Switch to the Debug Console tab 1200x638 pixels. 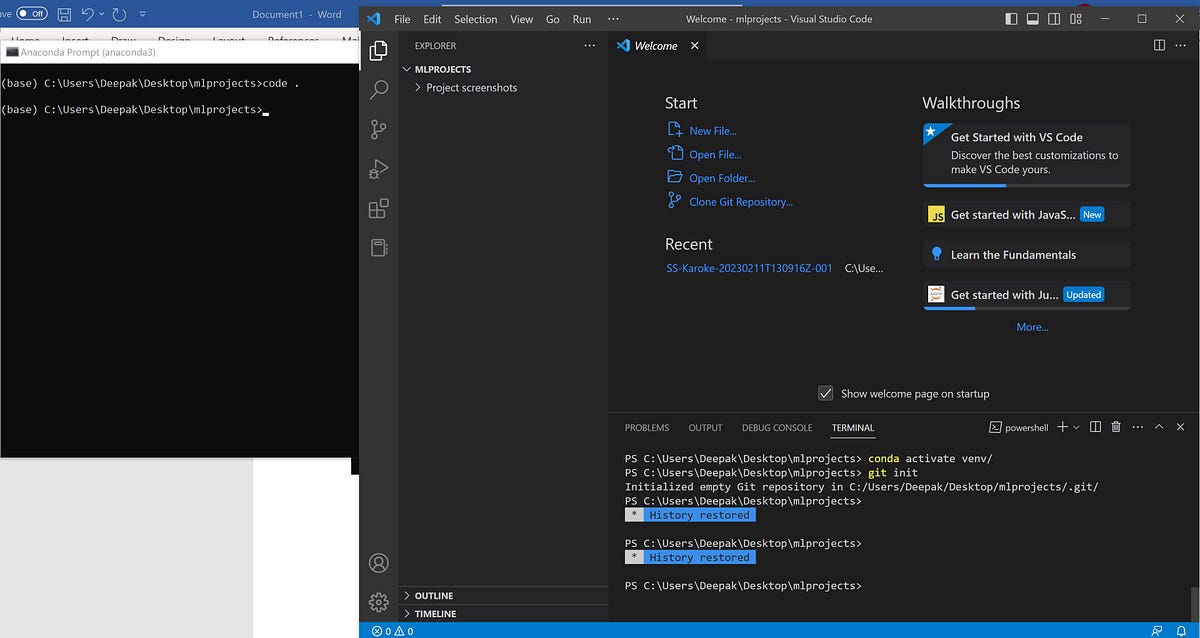777,427
